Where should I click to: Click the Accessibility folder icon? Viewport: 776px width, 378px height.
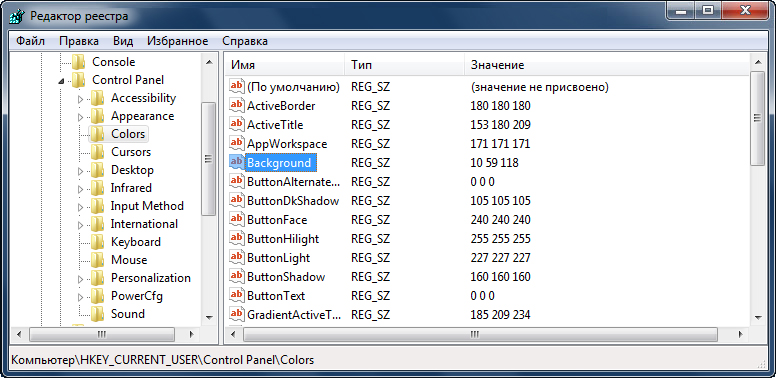[x=97, y=98]
